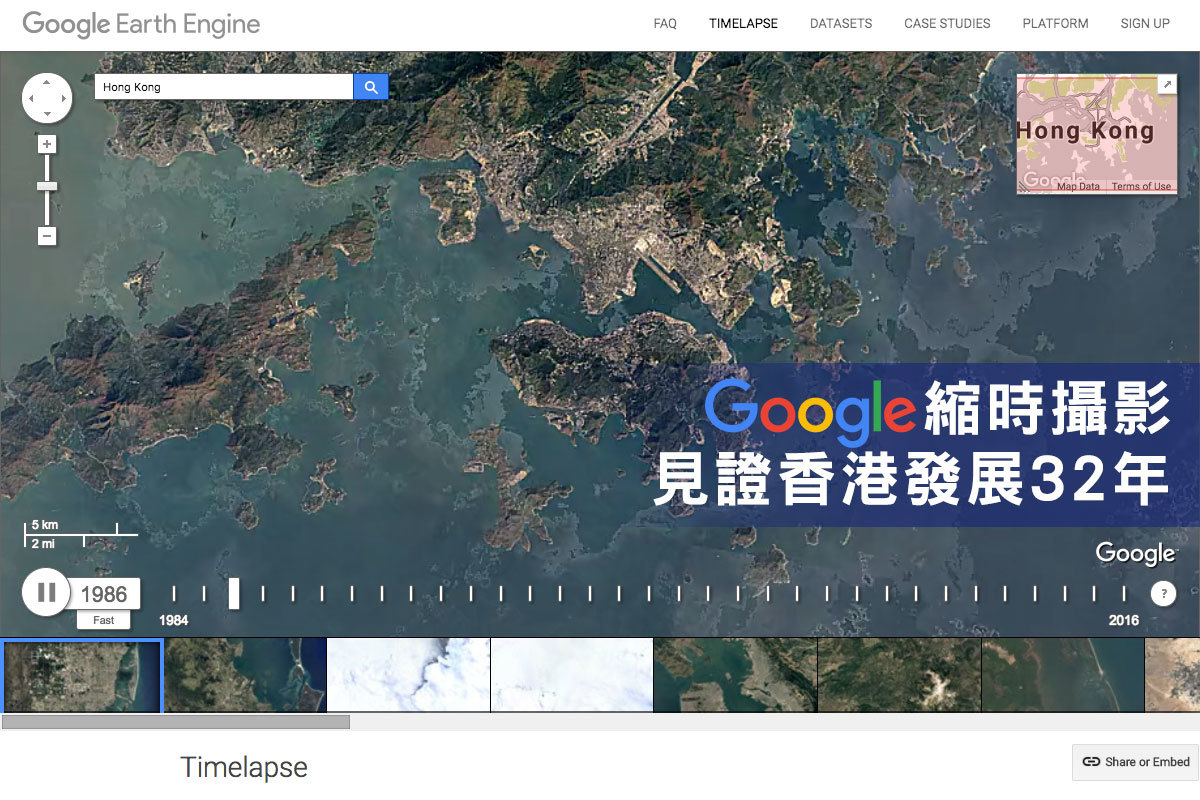Zoom out with the minus button
Screen dimensions: 1200x800
click(47, 236)
